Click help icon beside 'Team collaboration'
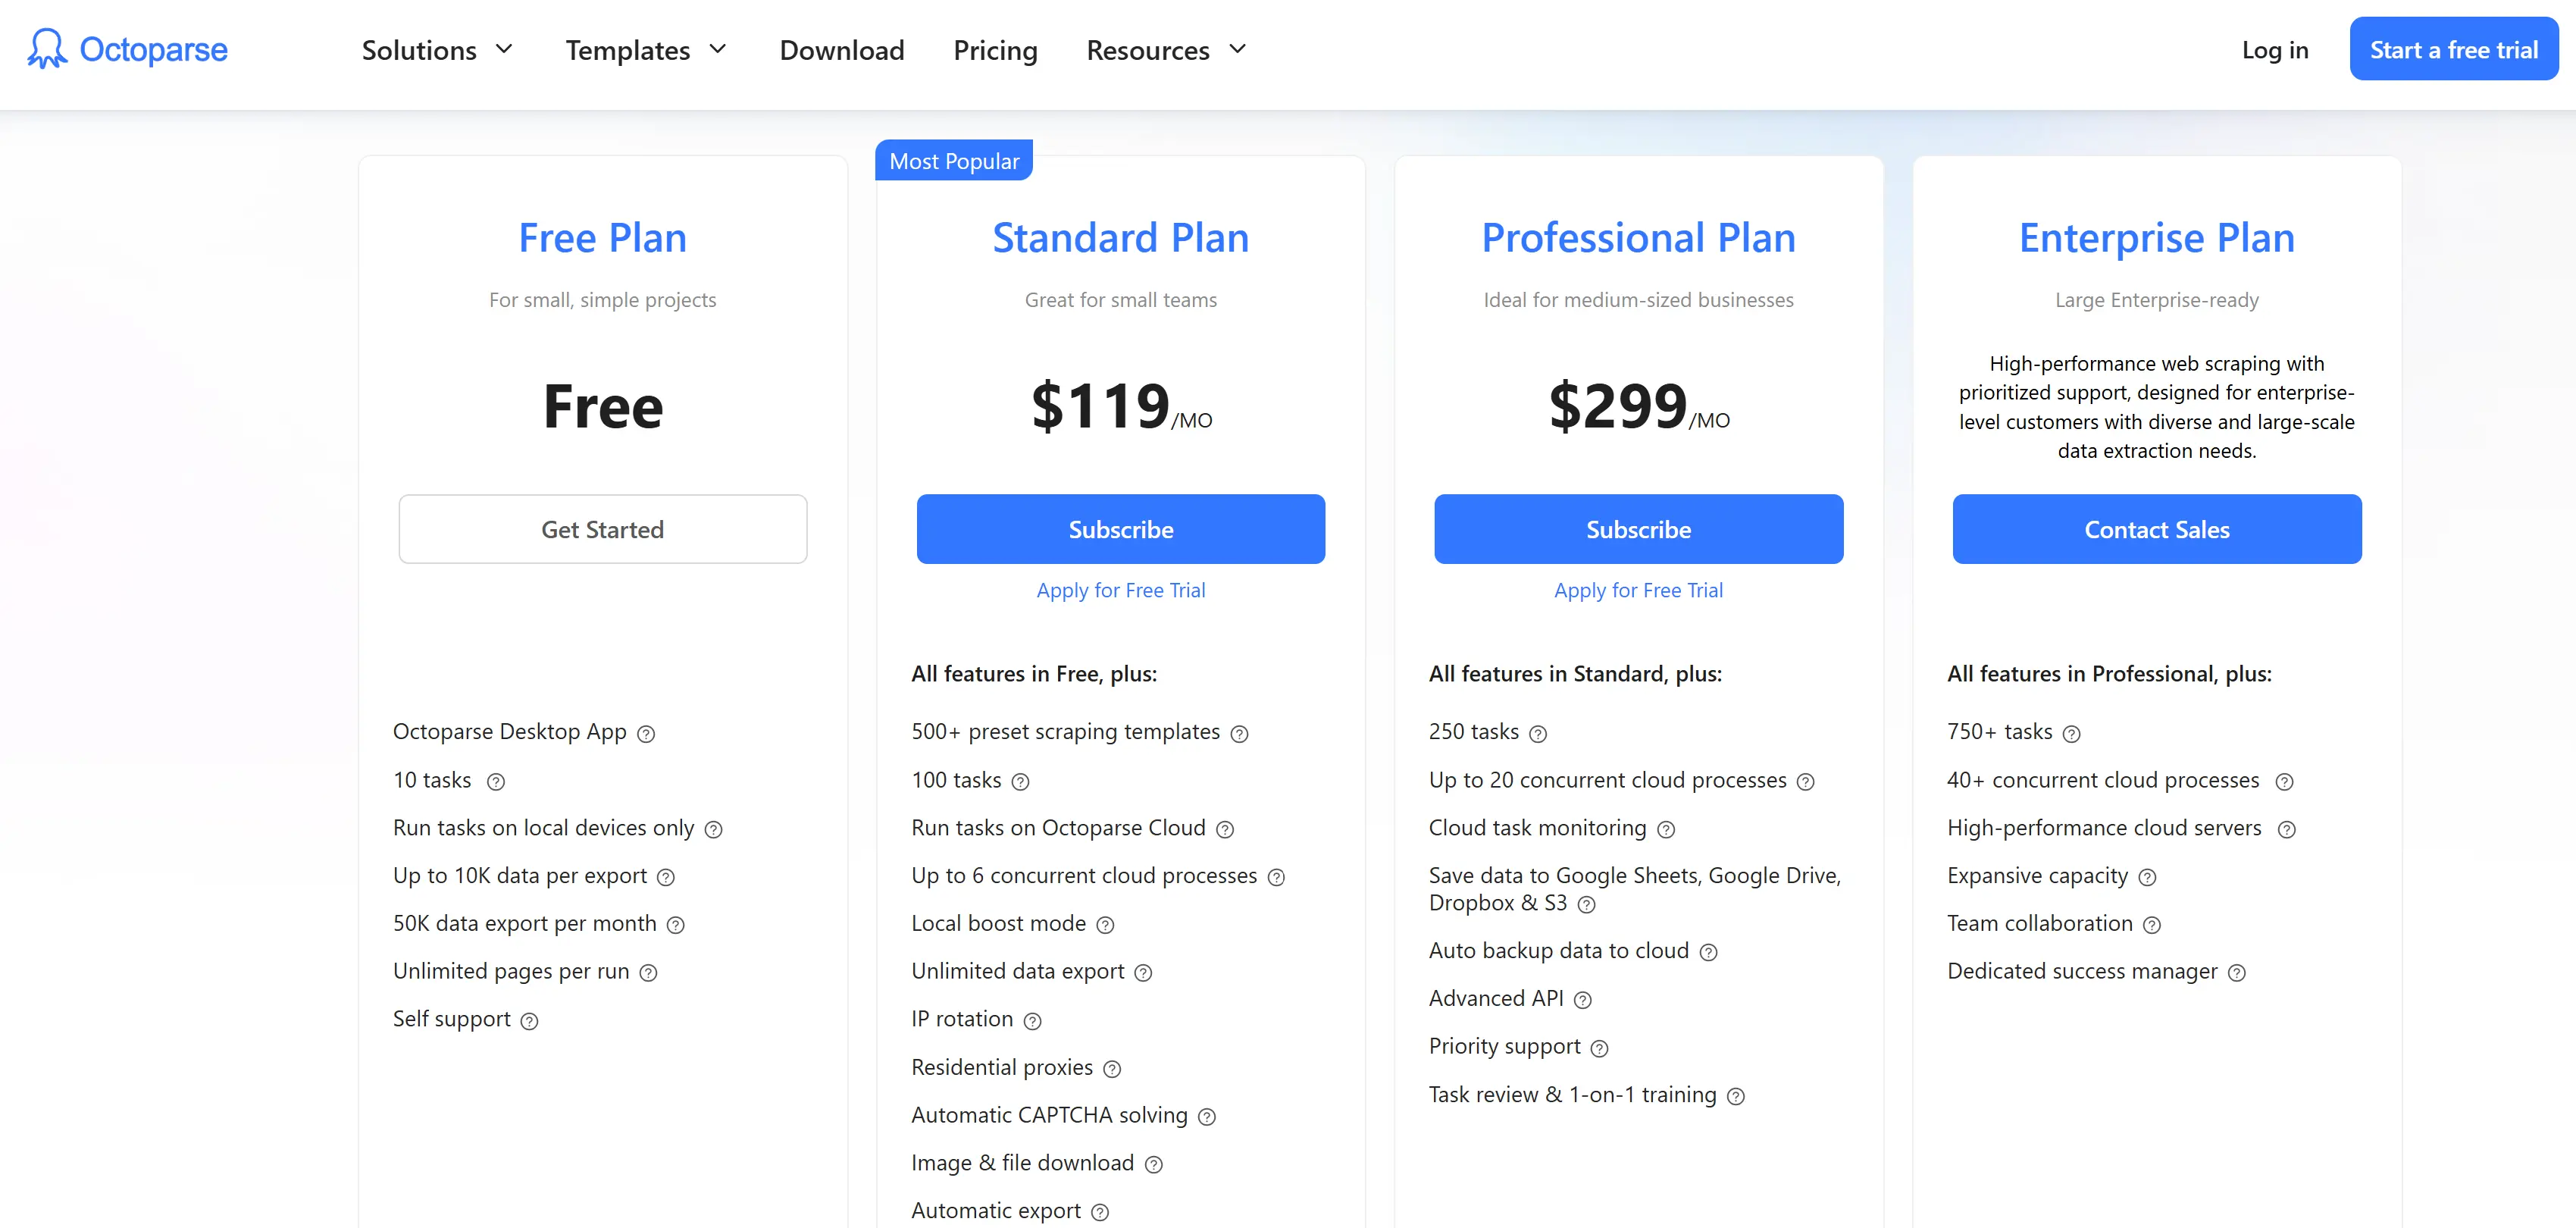Viewport: 2576px width, 1228px height. point(2152,925)
